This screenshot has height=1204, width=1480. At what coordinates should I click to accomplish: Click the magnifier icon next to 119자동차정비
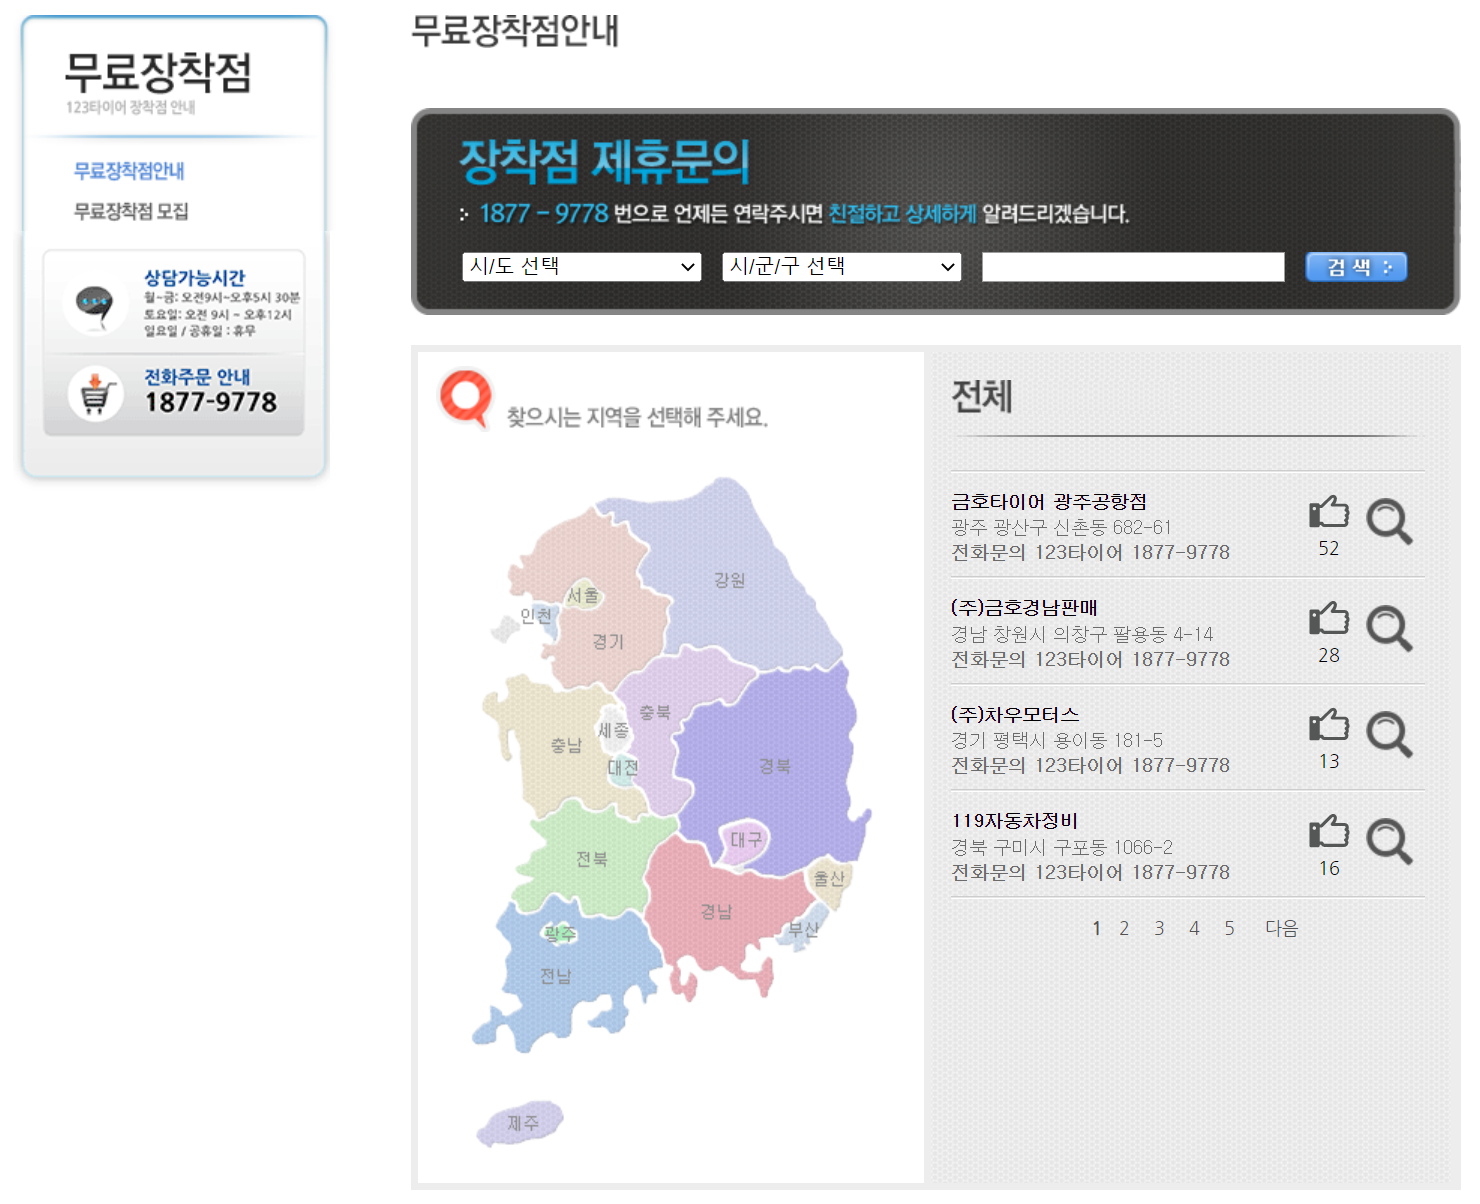(1391, 843)
